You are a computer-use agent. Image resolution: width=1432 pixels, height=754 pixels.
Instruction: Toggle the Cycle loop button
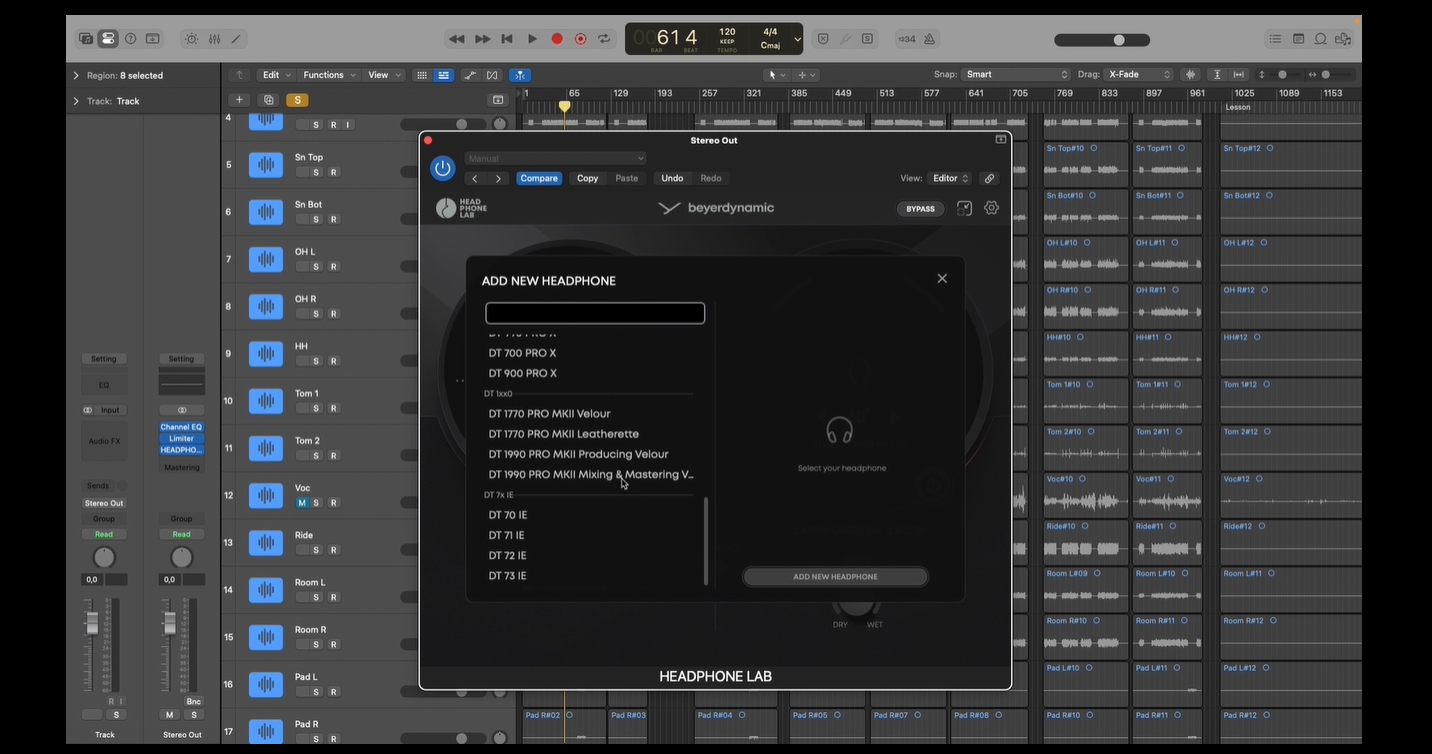(x=604, y=39)
